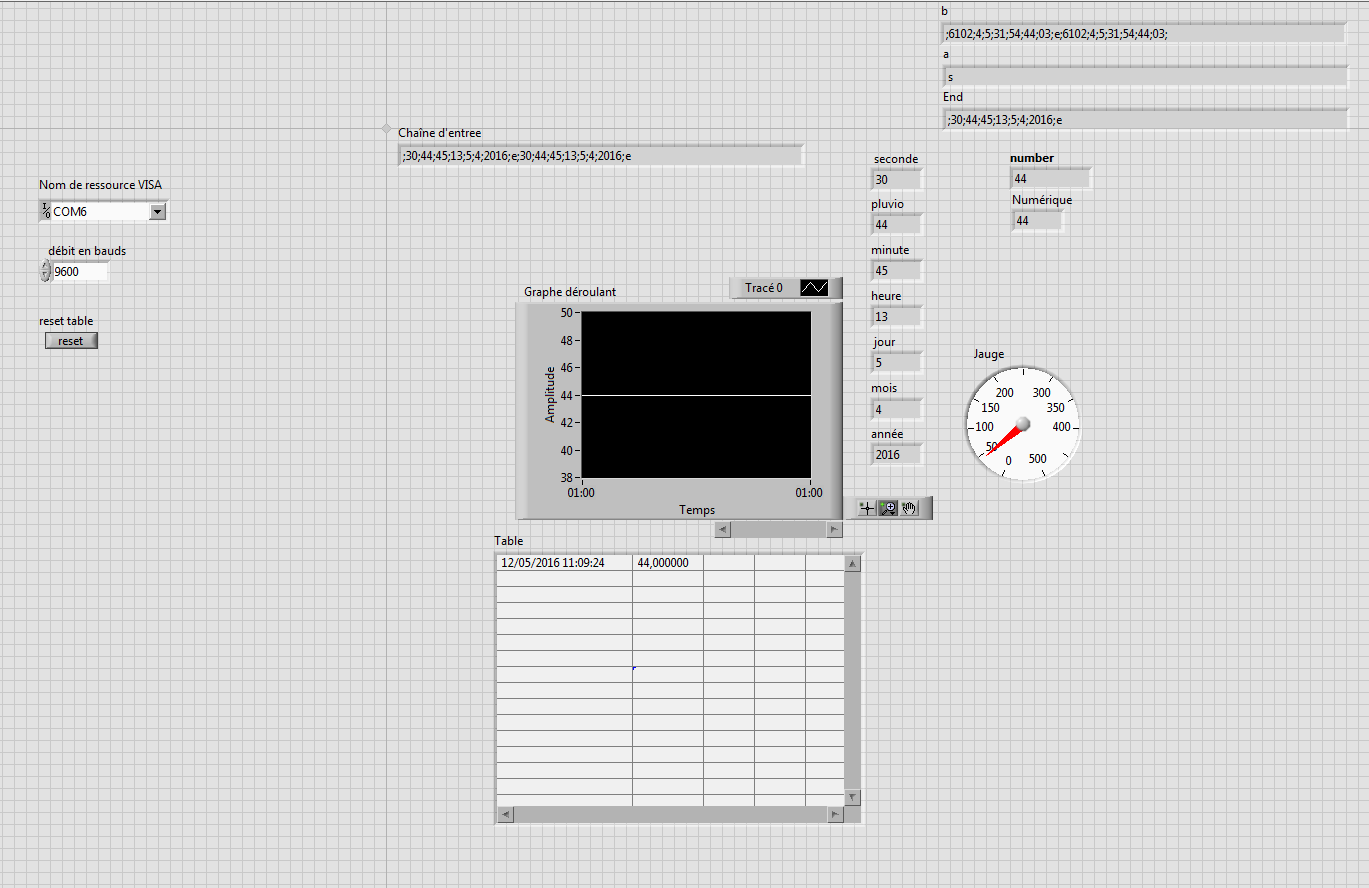Click the graph horizontal scrollbar track
The height and width of the screenshot is (888, 1369).
tap(779, 529)
